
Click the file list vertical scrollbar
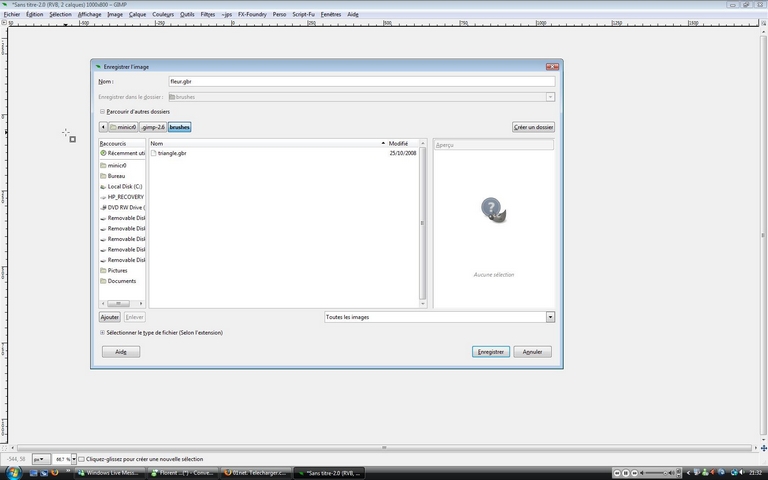423,223
